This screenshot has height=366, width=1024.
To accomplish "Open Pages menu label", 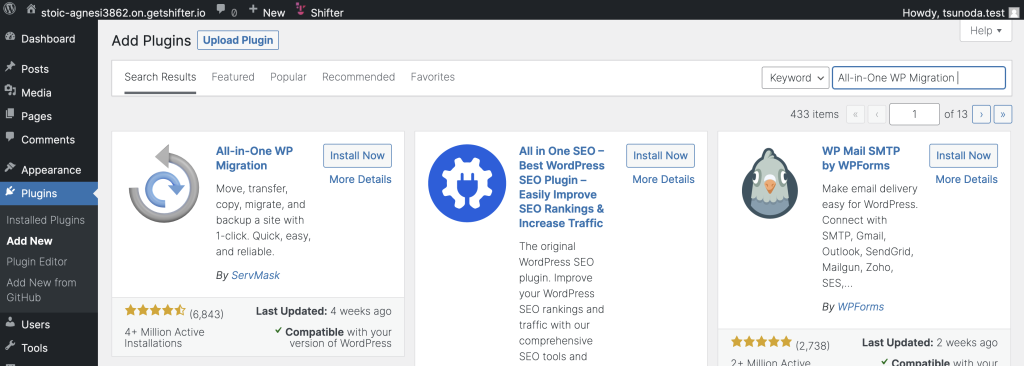I will click(36, 116).
